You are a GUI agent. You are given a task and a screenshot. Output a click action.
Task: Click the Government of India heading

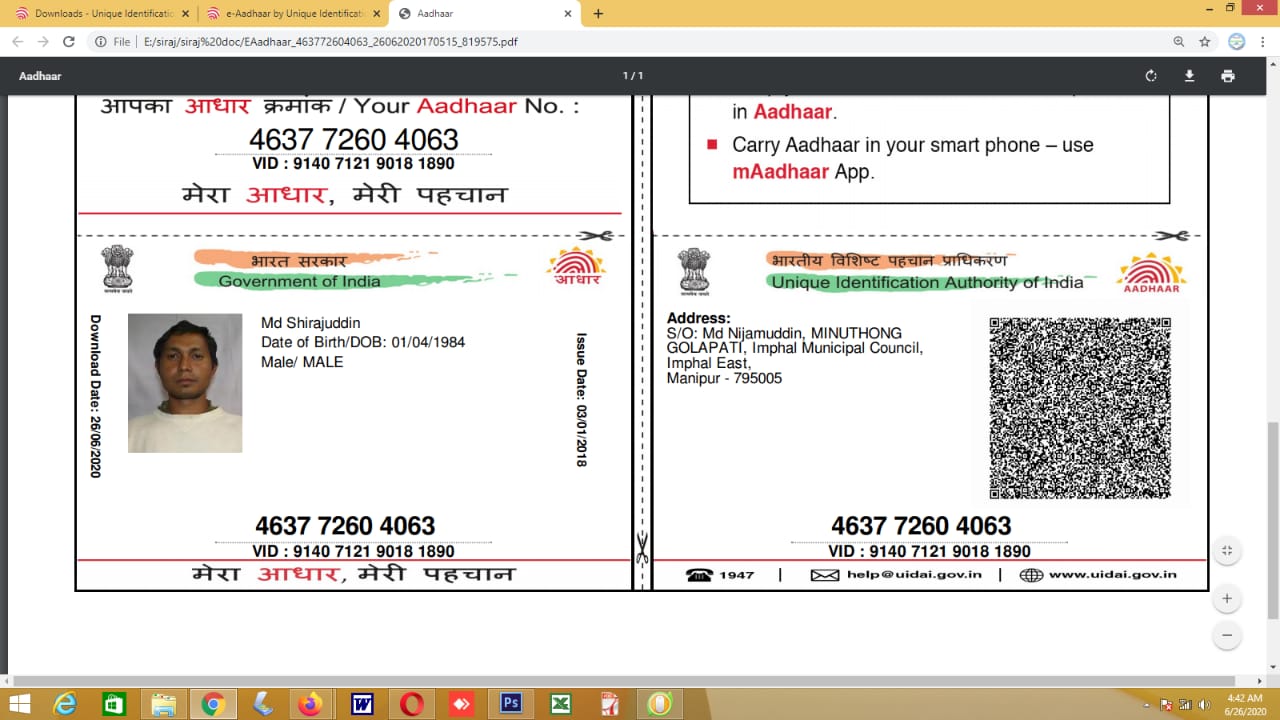point(300,281)
